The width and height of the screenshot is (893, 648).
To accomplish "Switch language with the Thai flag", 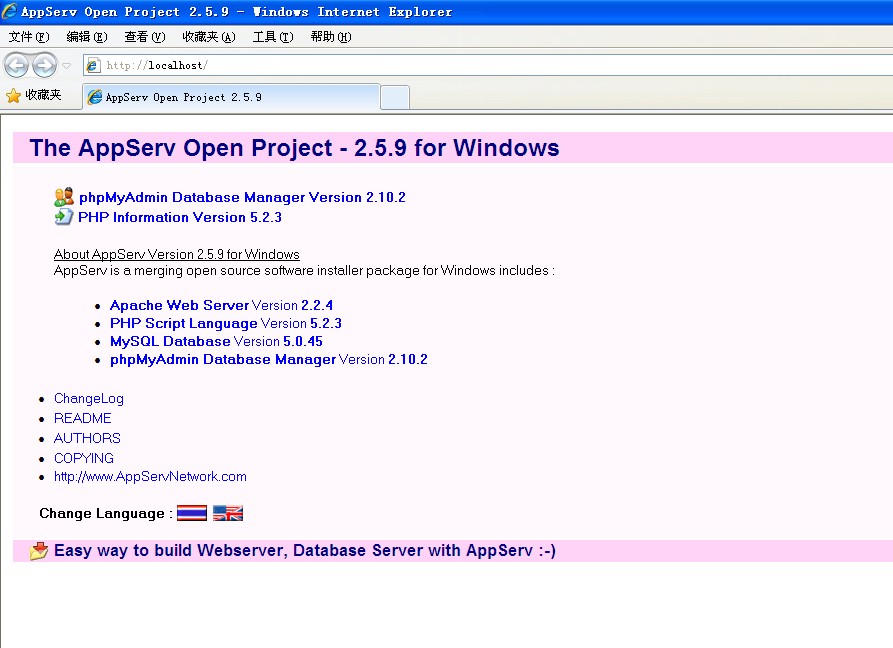I will pos(192,513).
